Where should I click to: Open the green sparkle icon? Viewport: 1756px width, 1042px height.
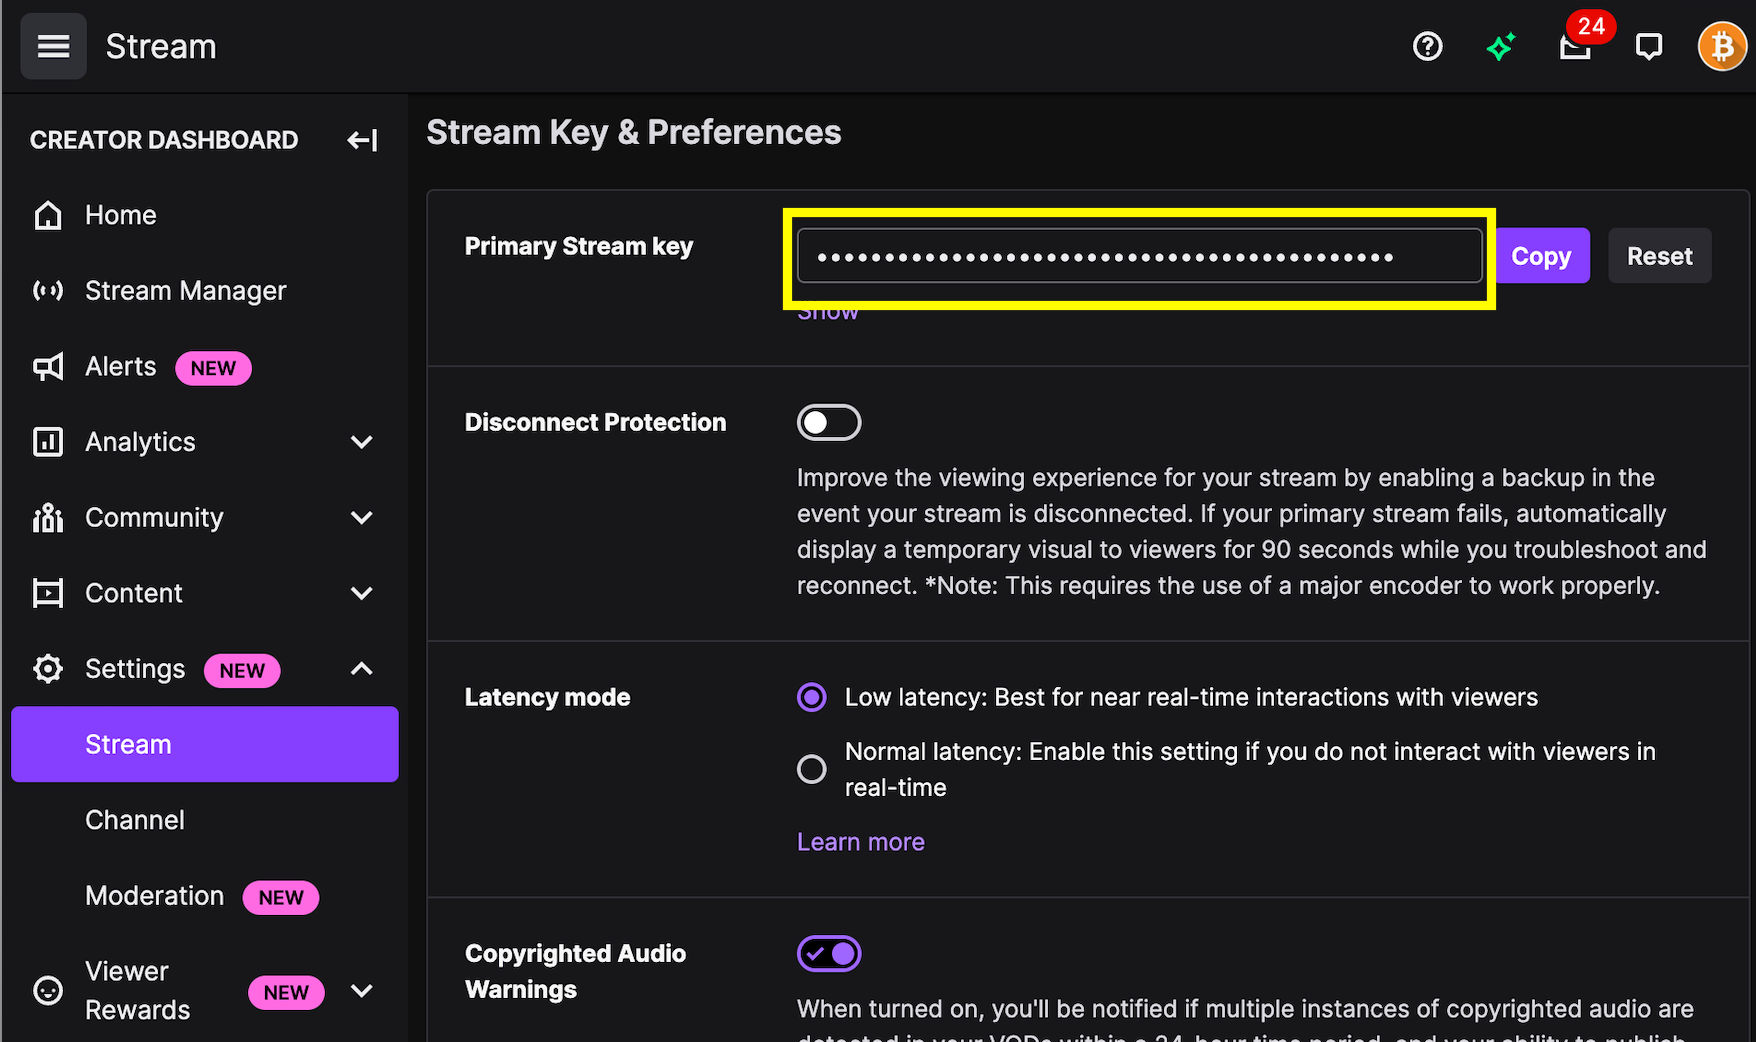pos(1500,46)
